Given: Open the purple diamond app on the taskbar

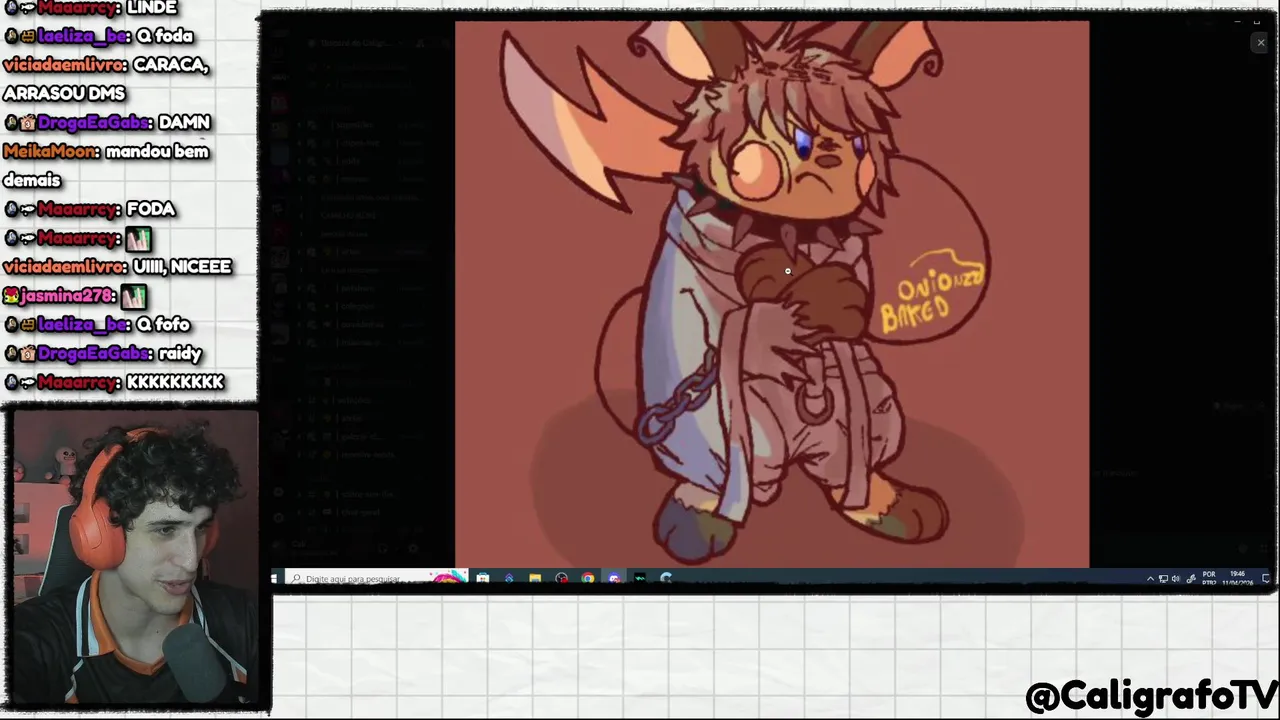Looking at the screenshot, I should [x=509, y=578].
